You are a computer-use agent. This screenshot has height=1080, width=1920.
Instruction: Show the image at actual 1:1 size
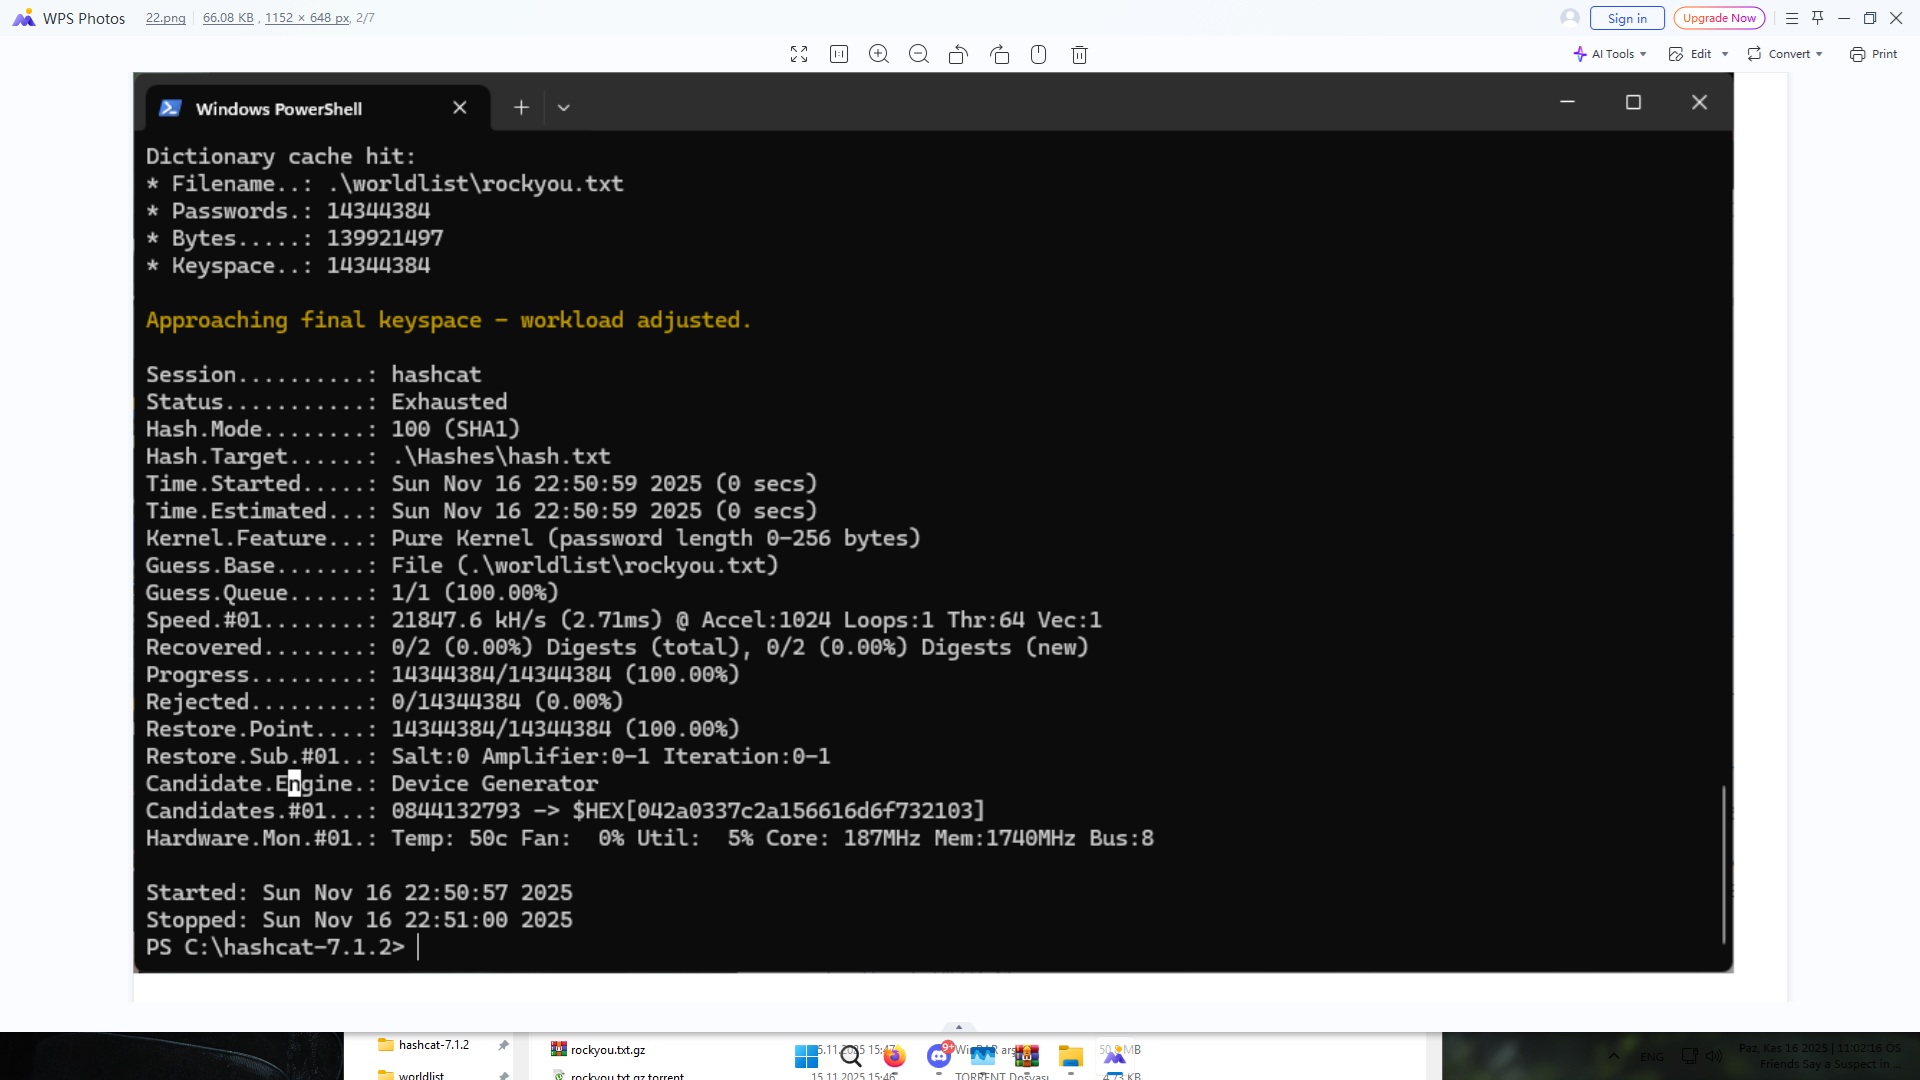tap(839, 54)
